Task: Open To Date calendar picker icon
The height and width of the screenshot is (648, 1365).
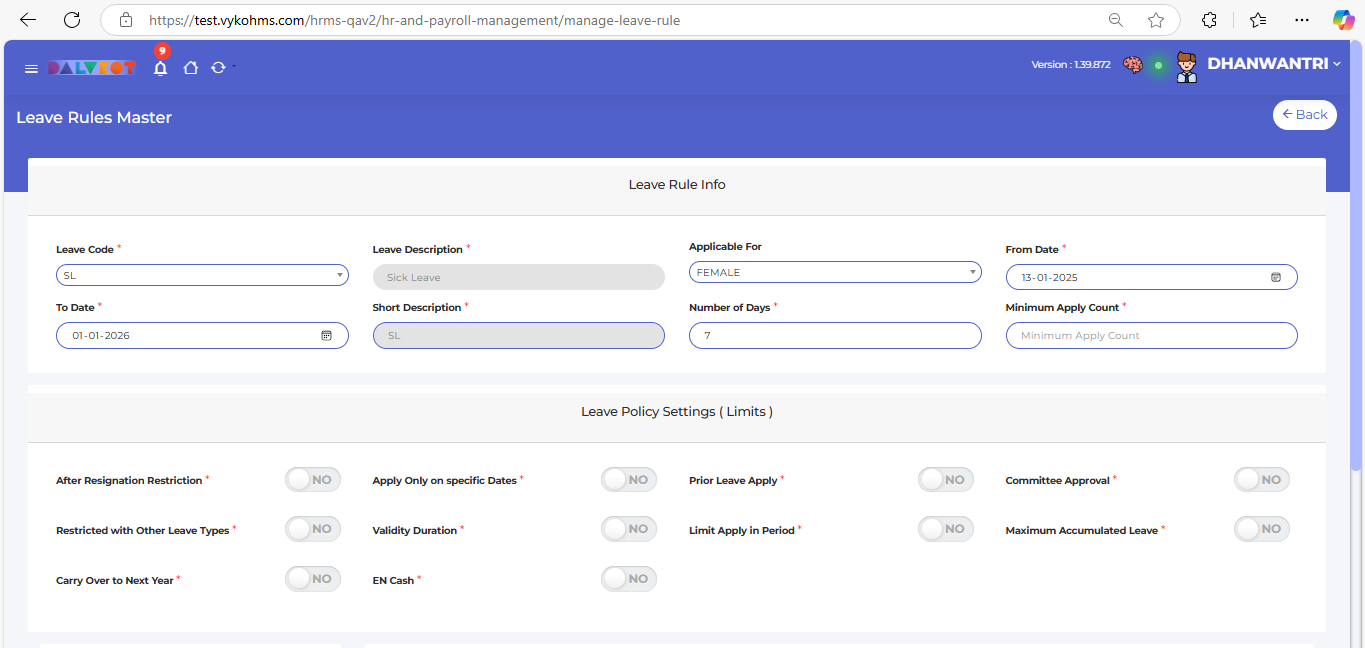Action: tap(326, 336)
